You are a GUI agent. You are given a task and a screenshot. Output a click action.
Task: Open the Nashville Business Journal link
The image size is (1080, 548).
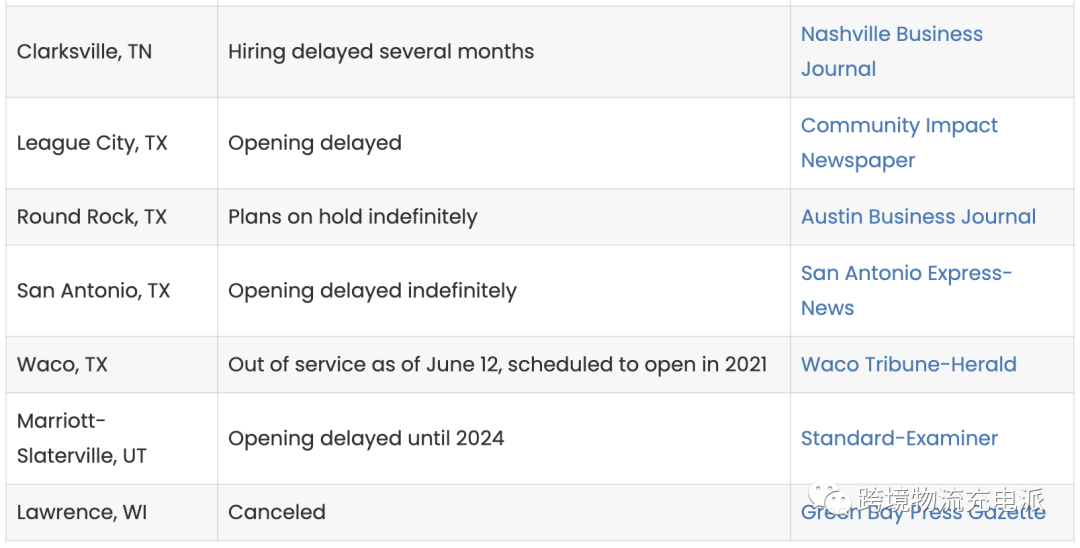point(891,52)
